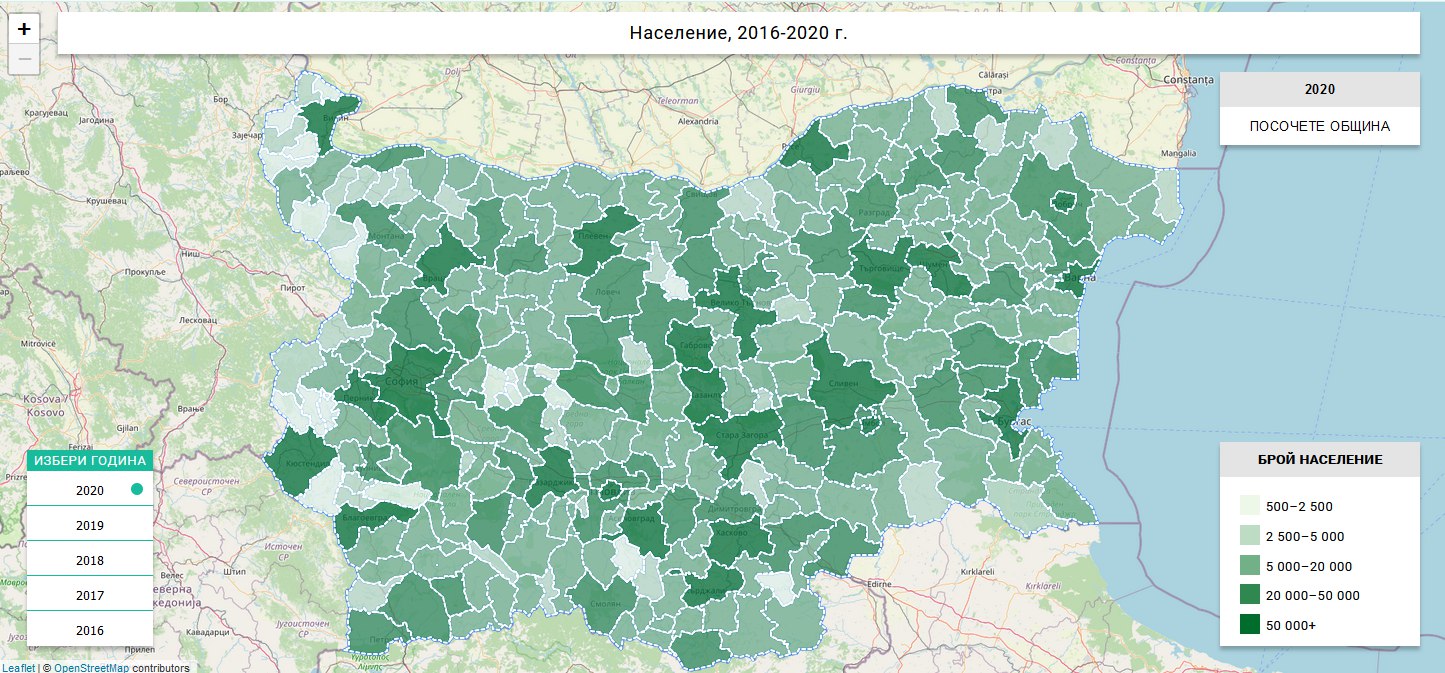Select year 2019 in year picker
This screenshot has width=1445, height=673.
pyautogui.click(x=90, y=525)
